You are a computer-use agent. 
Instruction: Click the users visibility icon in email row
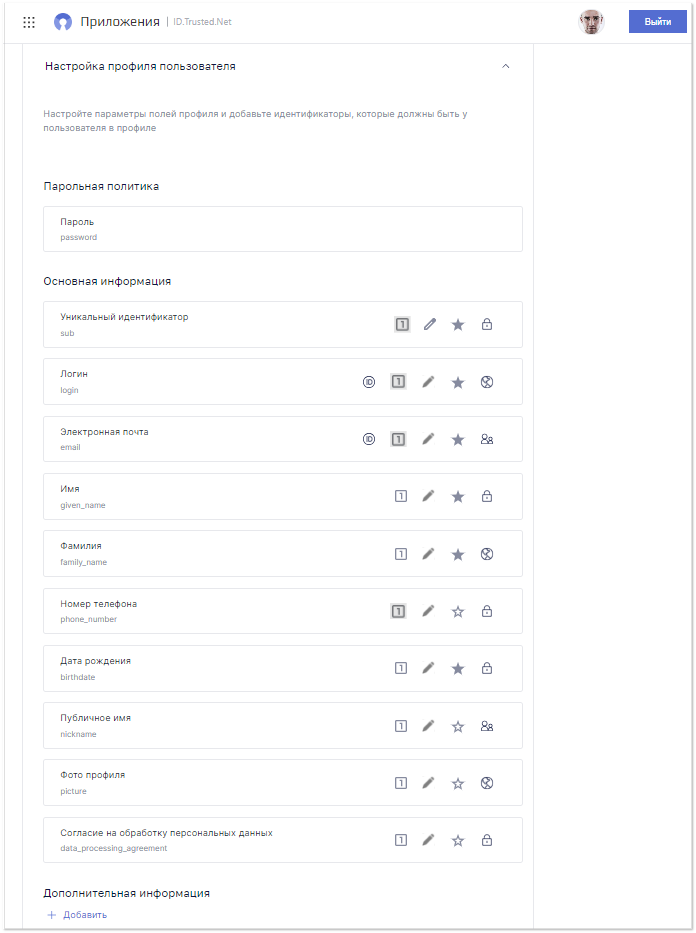pyautogui.click(x=487, y=439)
